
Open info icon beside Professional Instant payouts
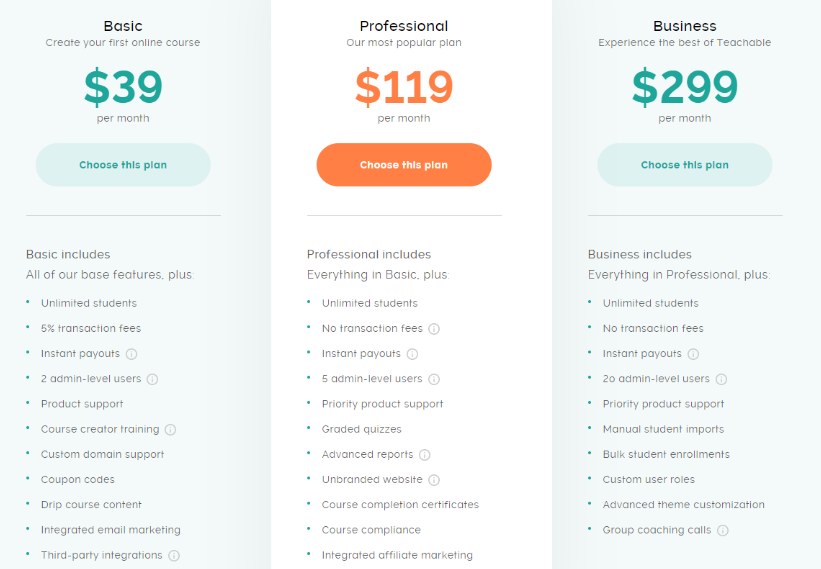pyautogui.click(x=413, y=354)
